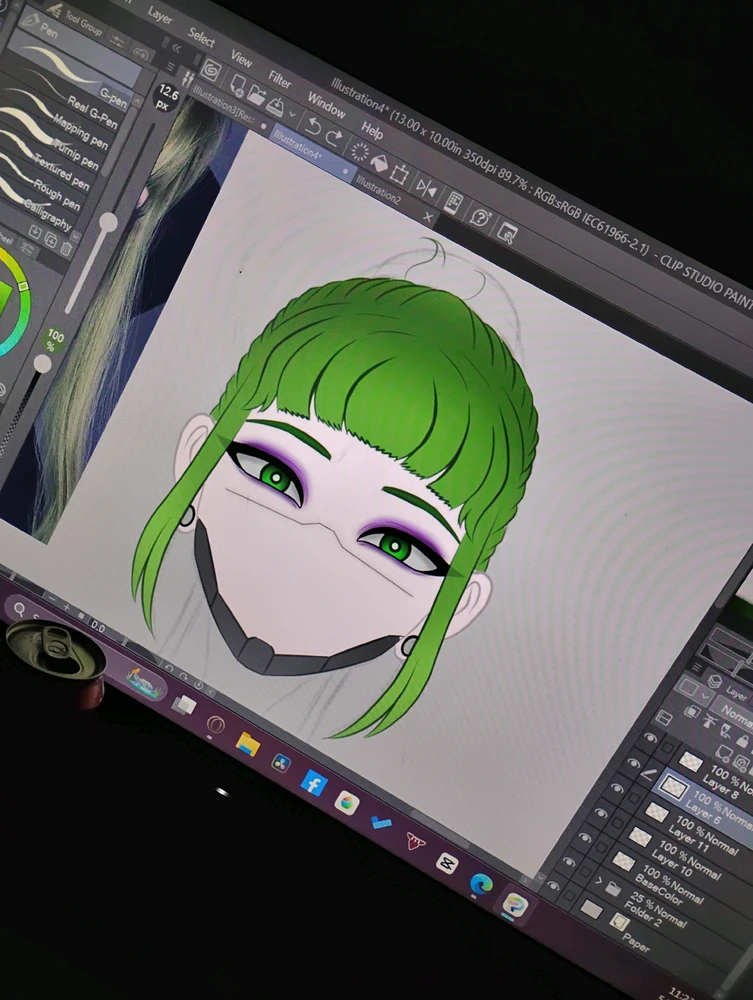The height and width of the screenshot is (1000, 753).
Task: Click sub tool list scroll-up arrow
Action: pos(138,101)
